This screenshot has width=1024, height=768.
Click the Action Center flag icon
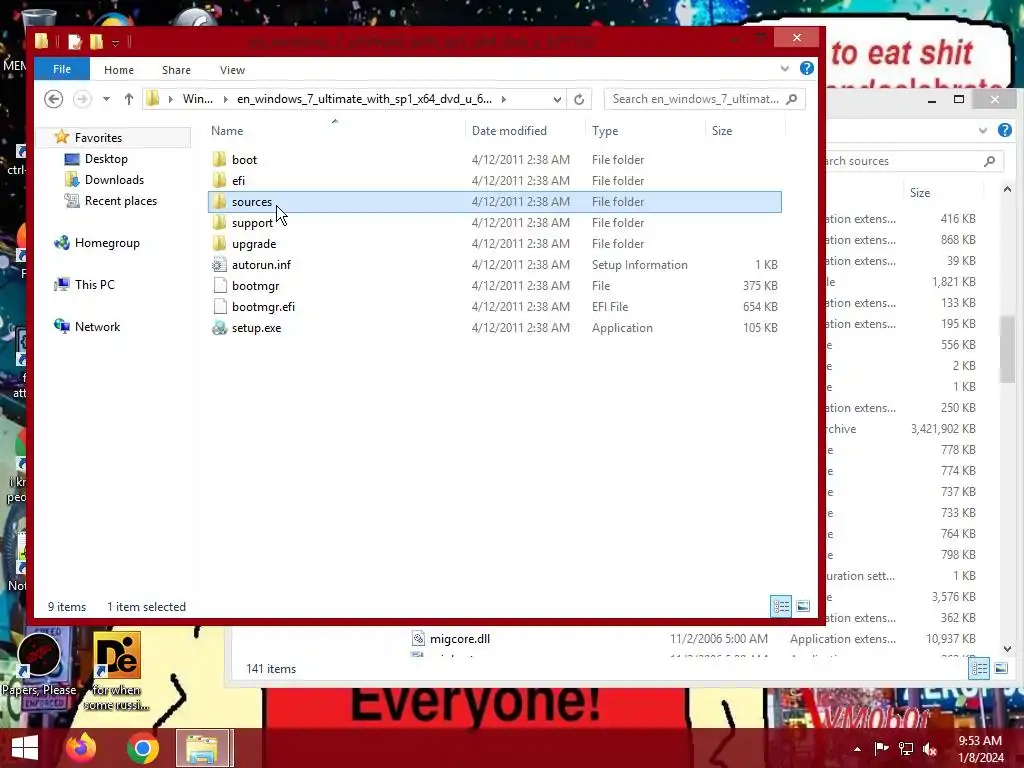[881, 749]
